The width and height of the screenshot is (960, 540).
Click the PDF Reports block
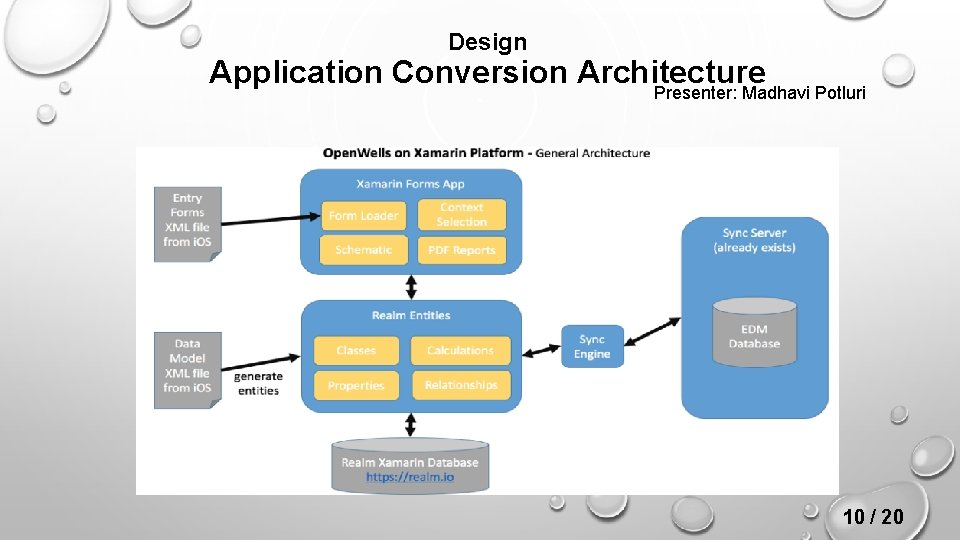coord(462,250)
